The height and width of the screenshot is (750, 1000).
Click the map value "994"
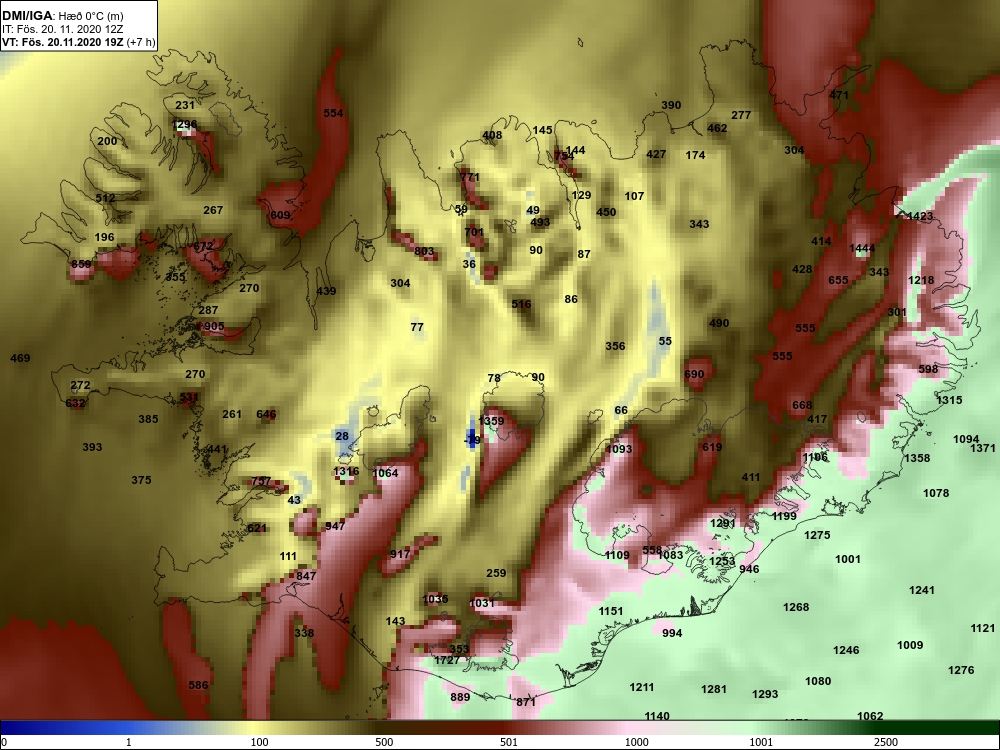tap(672, 633)
